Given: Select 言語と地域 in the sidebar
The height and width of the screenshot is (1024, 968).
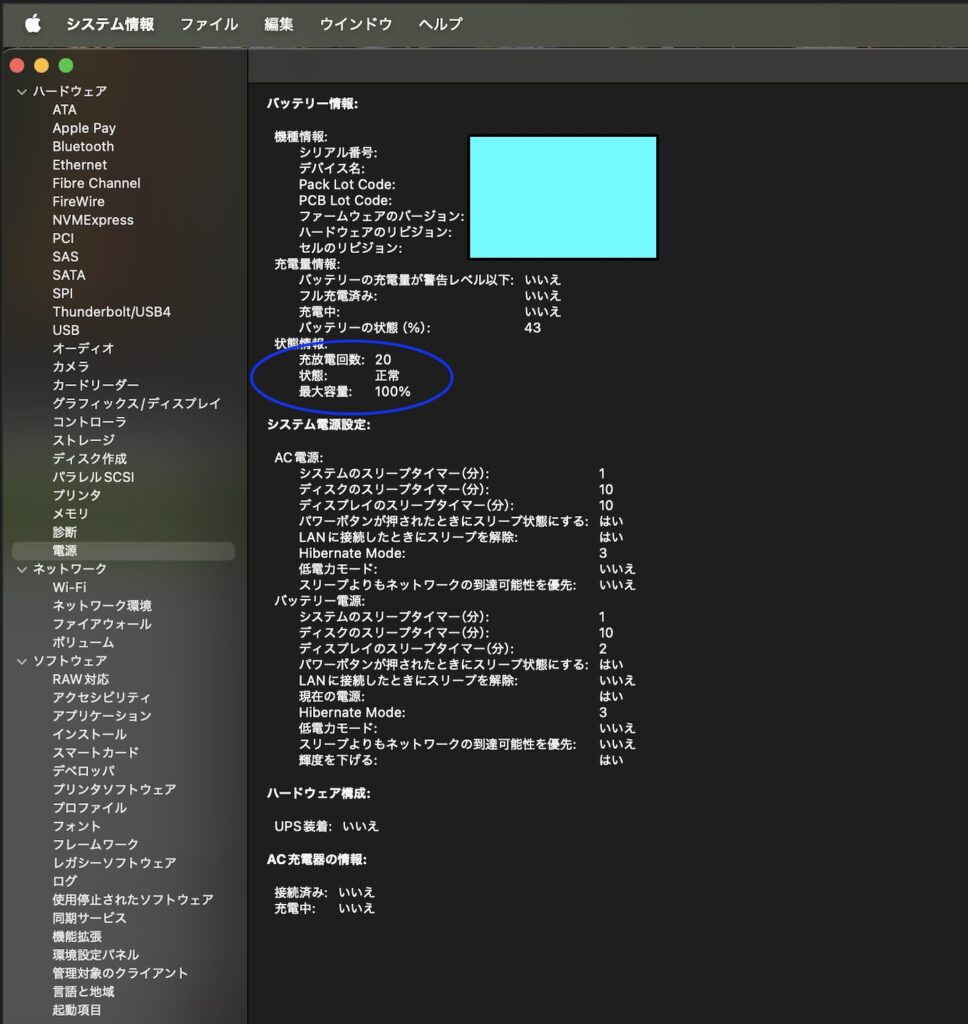Looking at the screenshot, I should click(83, 991).
